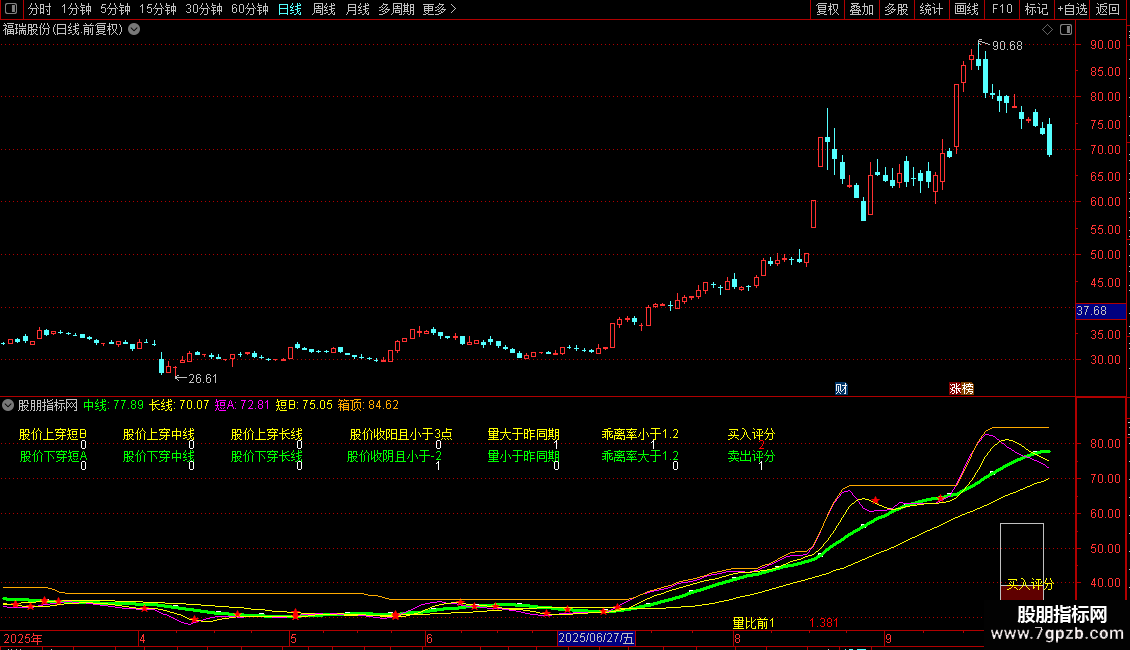
Task: Click the 37.68 price axis label
Action: tap(1100, 311)
